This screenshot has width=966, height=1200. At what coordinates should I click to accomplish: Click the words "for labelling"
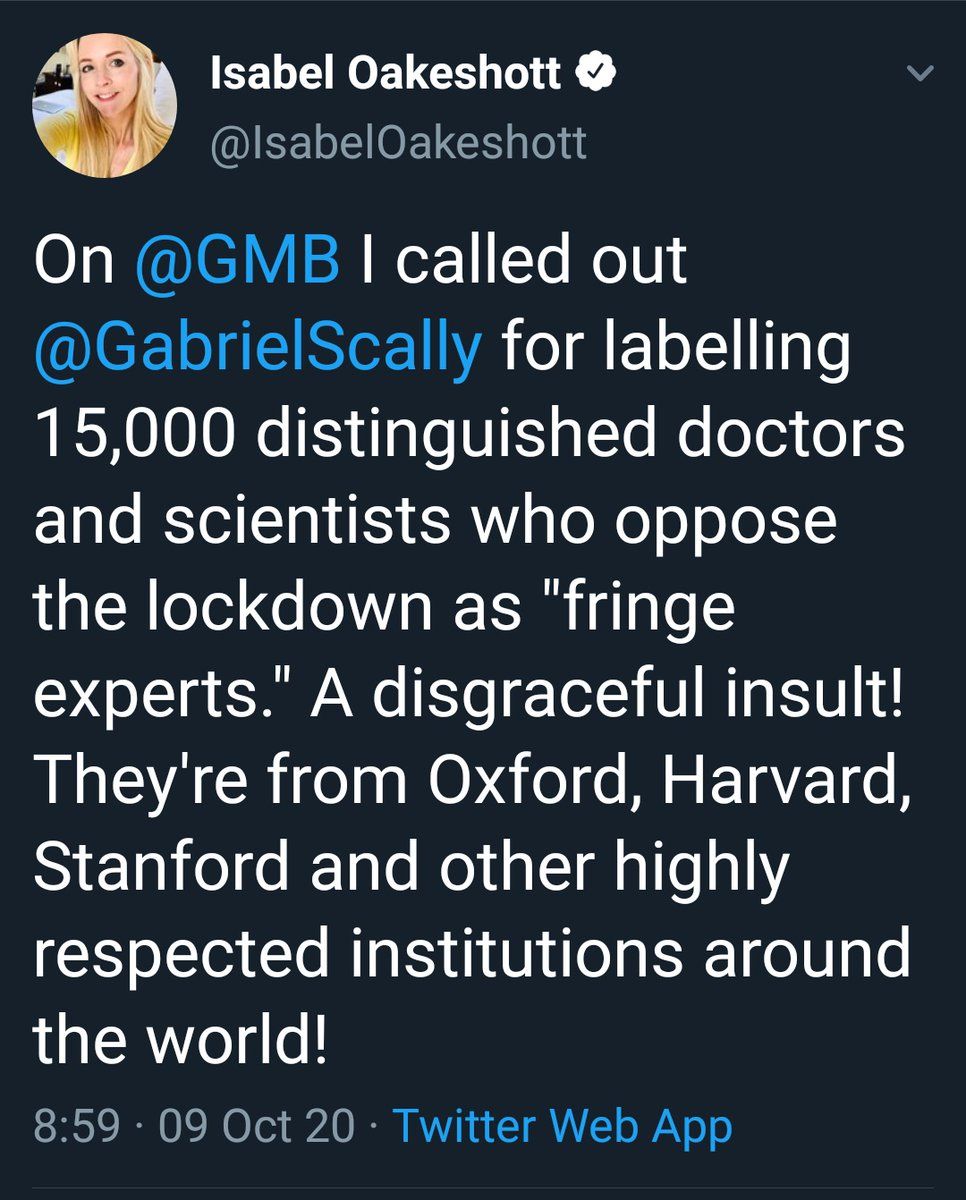tap(675, 349)
